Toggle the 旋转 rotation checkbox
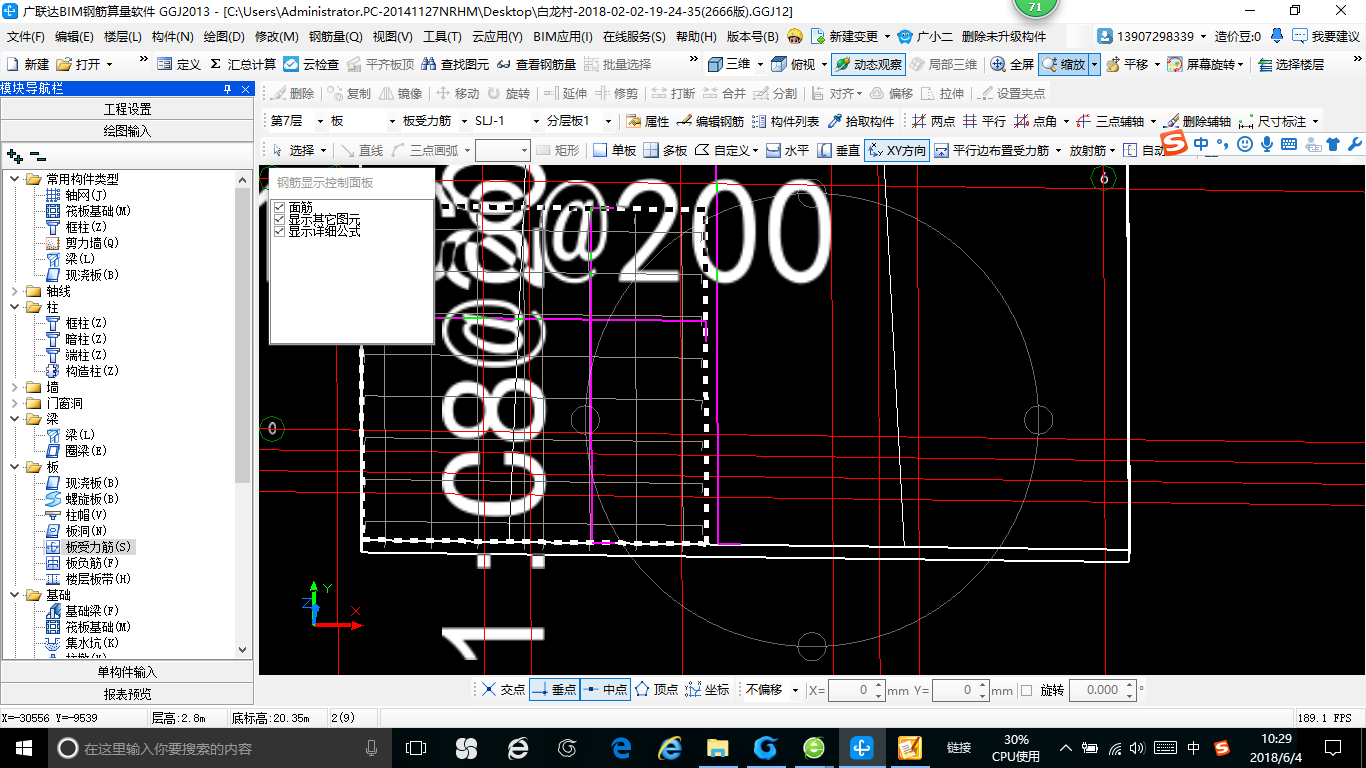This screenshot has width=1366, height=768. 1026,690
